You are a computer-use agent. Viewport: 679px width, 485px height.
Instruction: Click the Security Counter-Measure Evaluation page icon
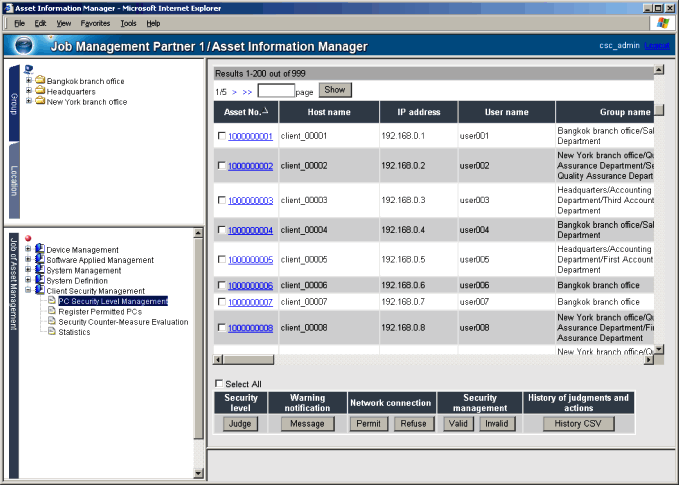click(51, 322)
